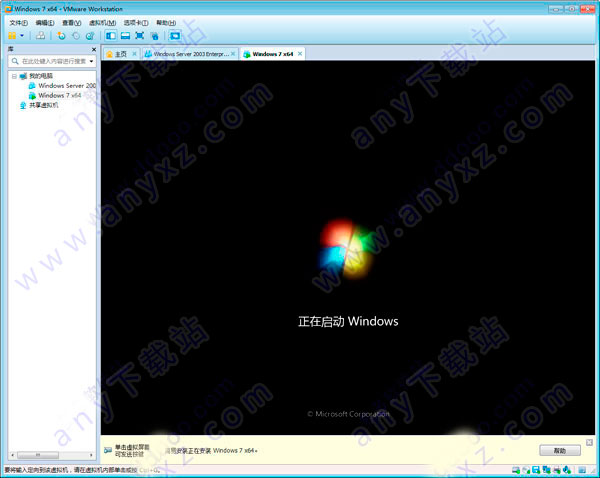The width and height of the screenshot is (600, 478).
Task: Click the library scrollbar left arrow
Action: [13, 455]
